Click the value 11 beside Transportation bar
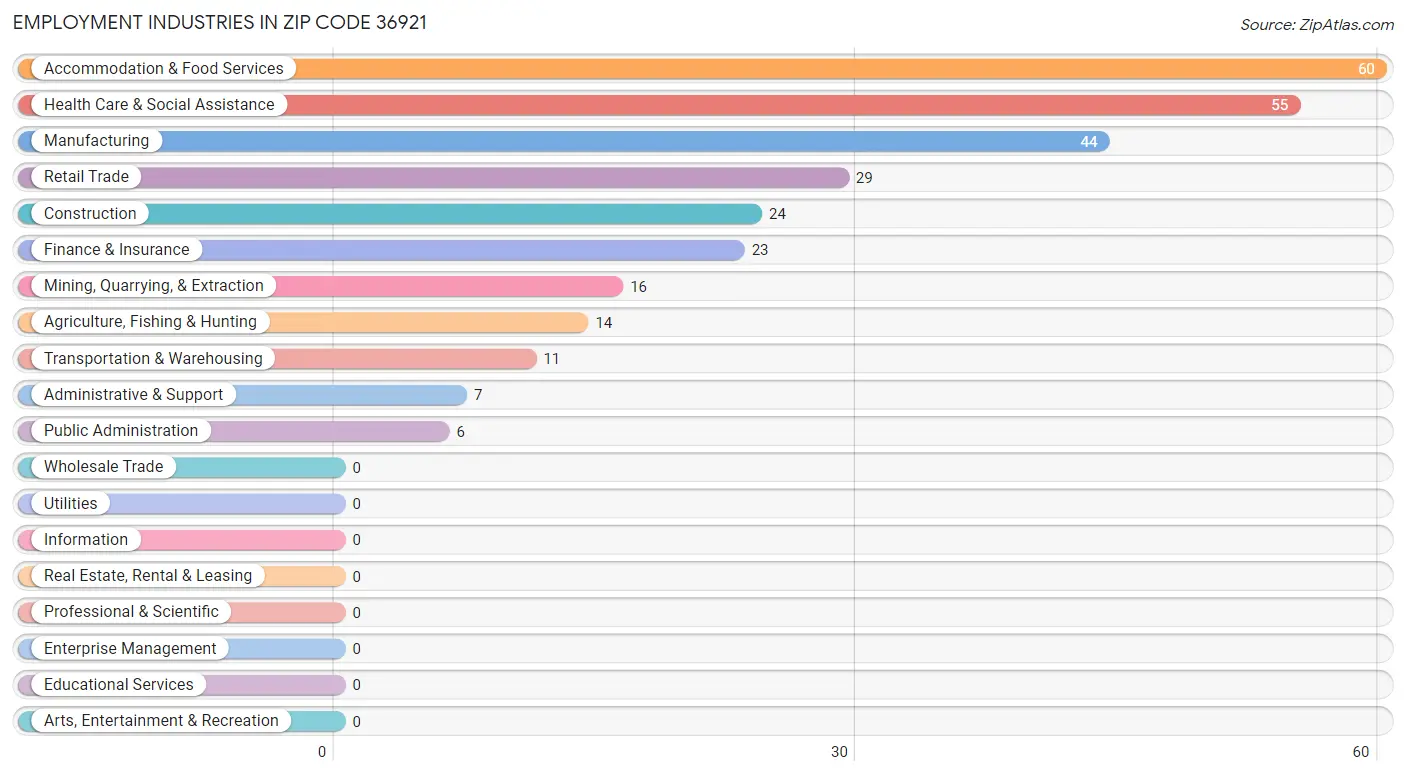Image resolution: width=1406 pixels, height=776 pixels. (x=552, y=359)
